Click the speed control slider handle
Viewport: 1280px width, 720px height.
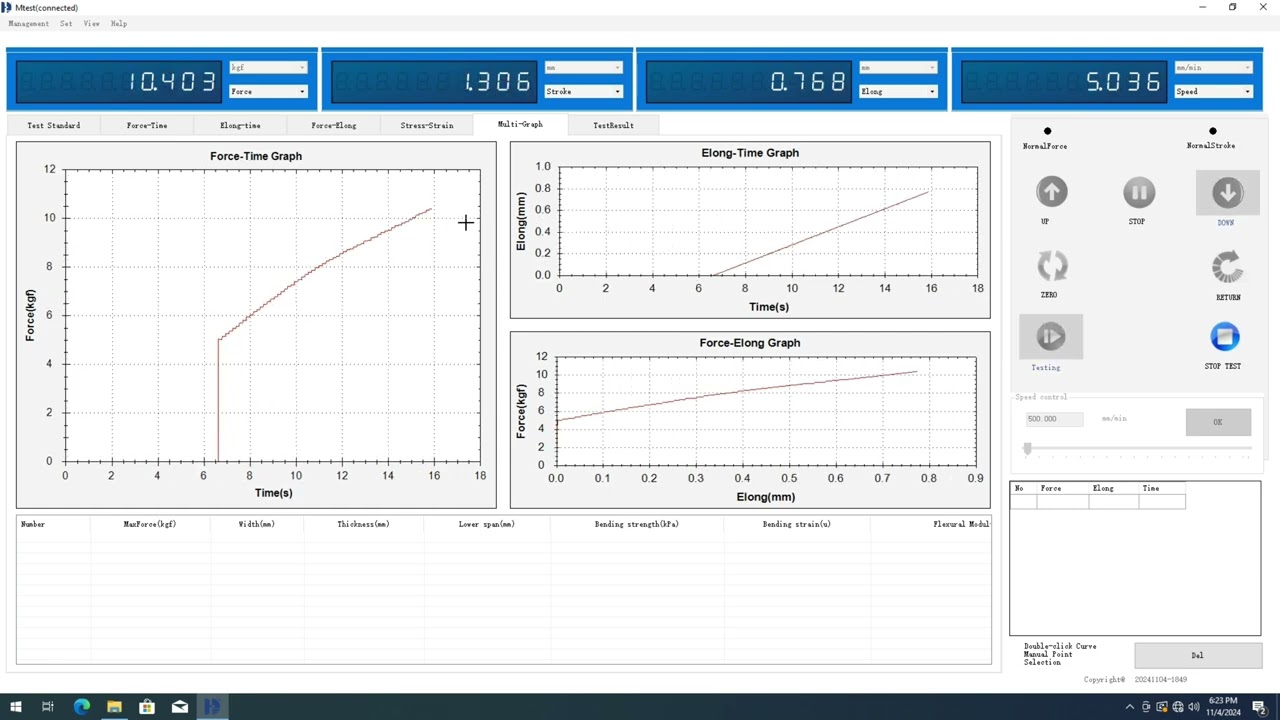point(1027,449)
